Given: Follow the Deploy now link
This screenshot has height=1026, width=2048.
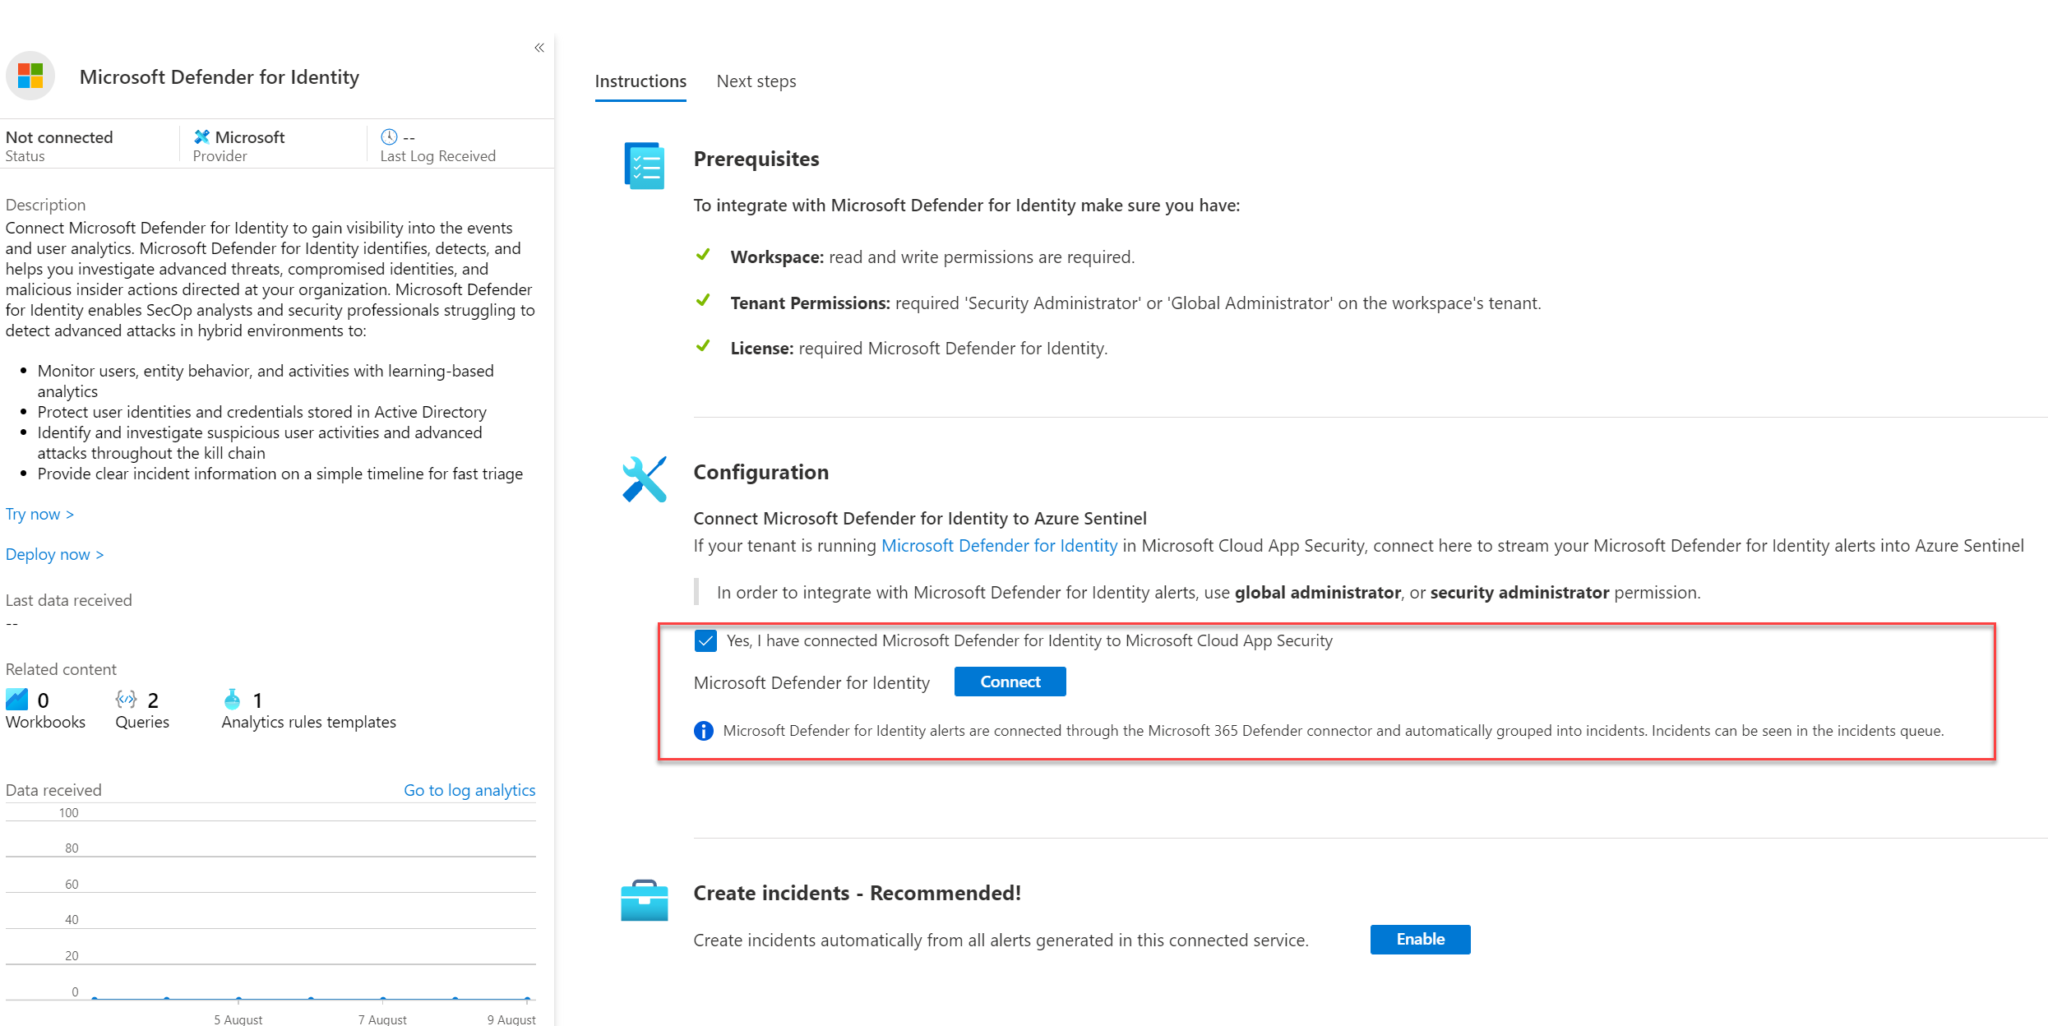Looking at the screenshot, I should click(55, 554).
